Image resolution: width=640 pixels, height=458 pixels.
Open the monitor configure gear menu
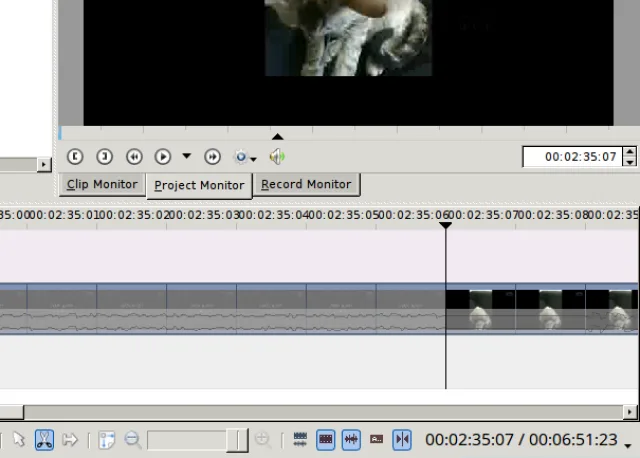(244, 157)
